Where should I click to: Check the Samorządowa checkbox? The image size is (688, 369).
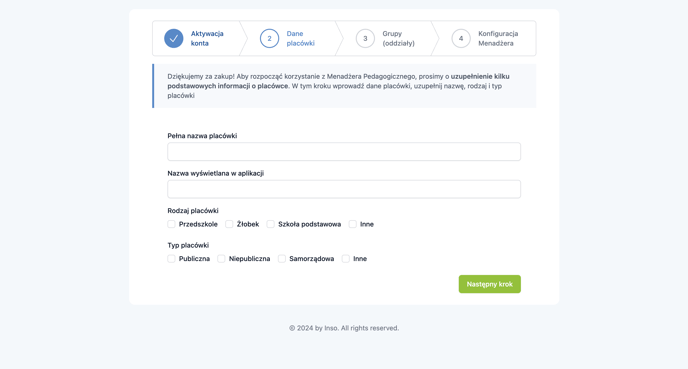point(282,259)
